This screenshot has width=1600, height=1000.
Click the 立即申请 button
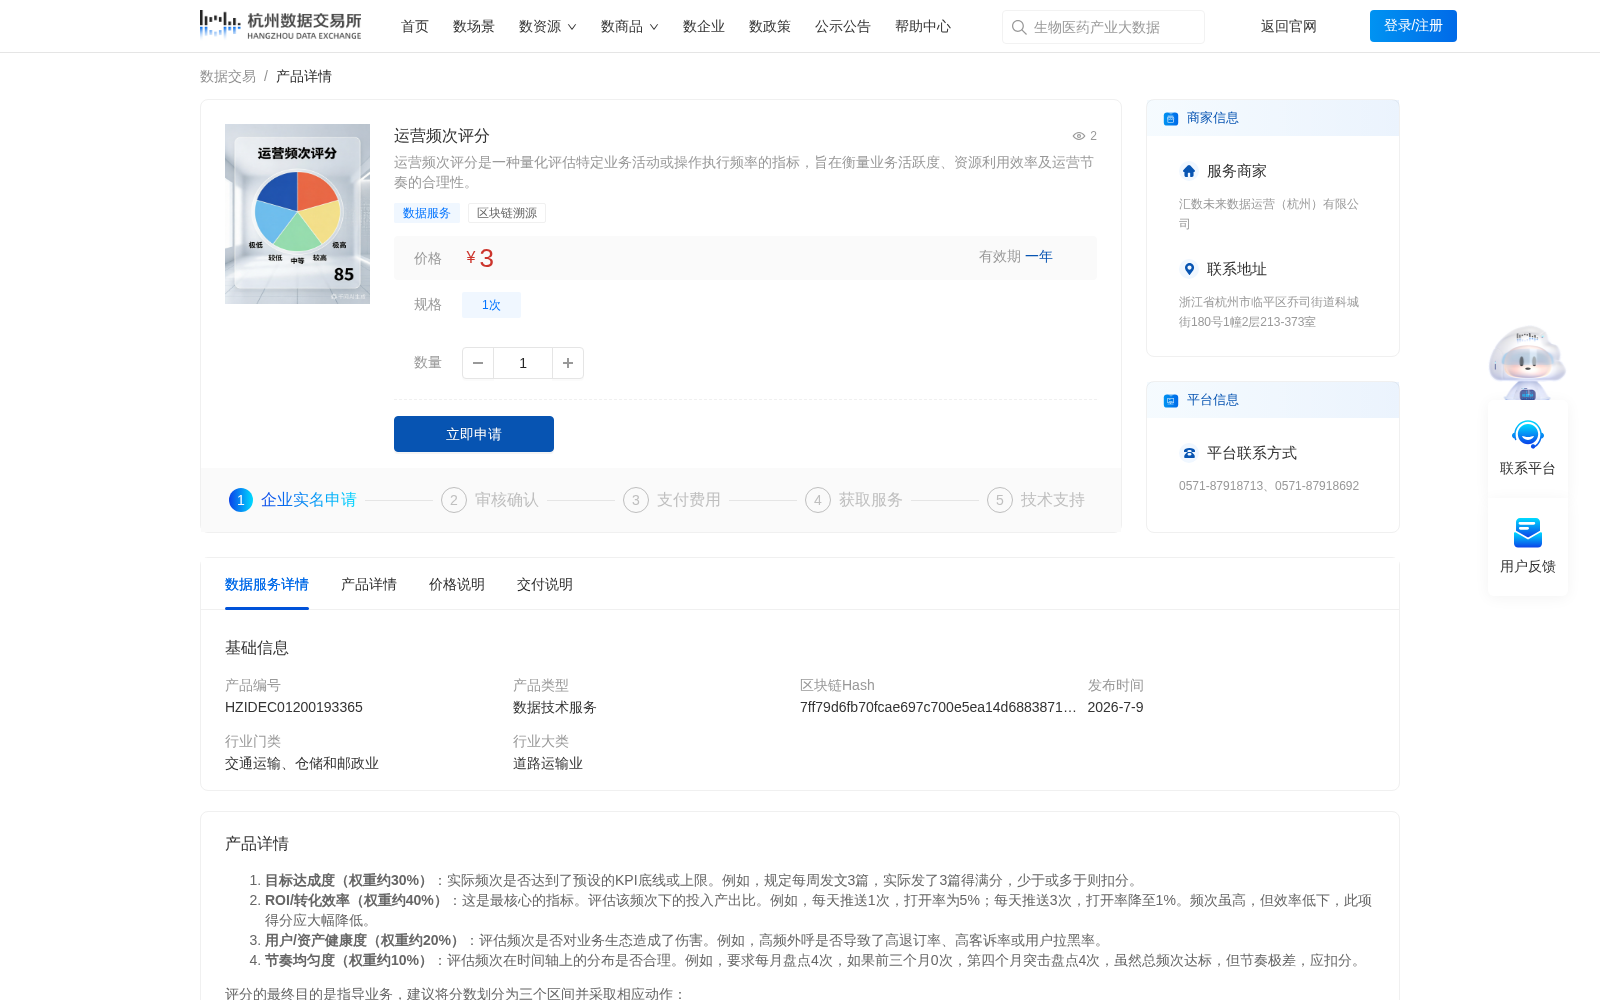click(x=474, y=434)
